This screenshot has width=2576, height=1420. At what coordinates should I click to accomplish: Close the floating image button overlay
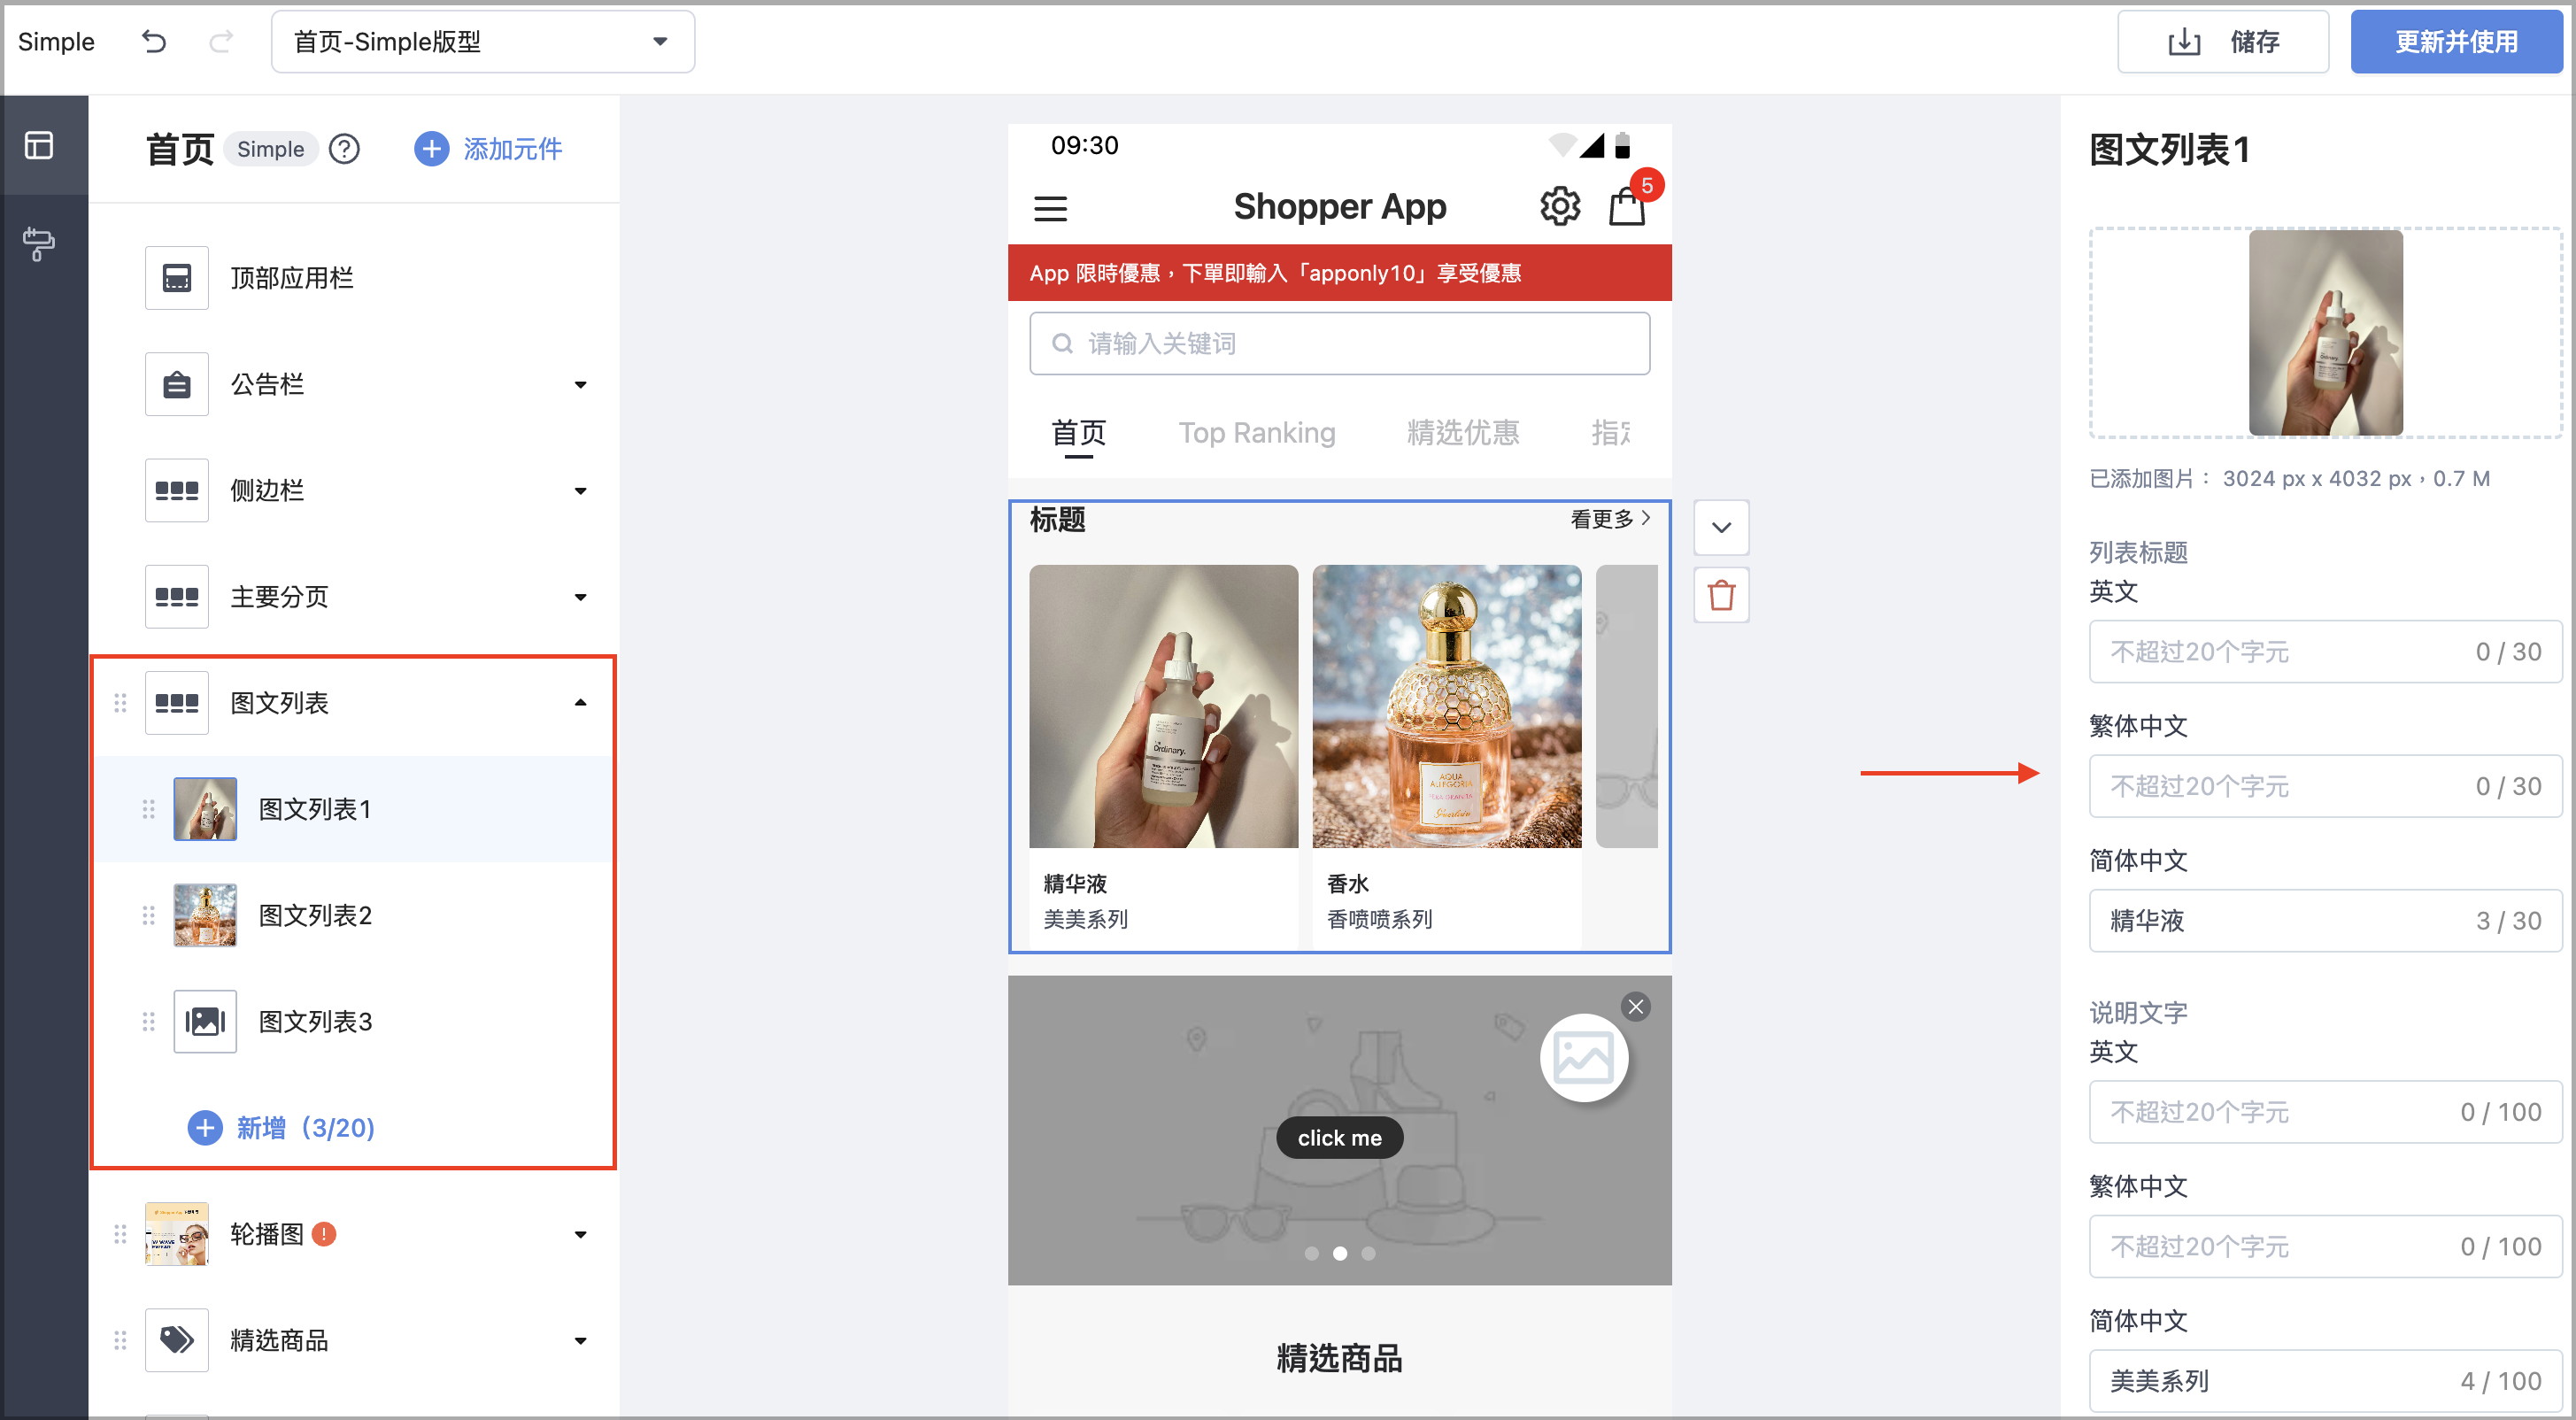tap(1636, 1007)
